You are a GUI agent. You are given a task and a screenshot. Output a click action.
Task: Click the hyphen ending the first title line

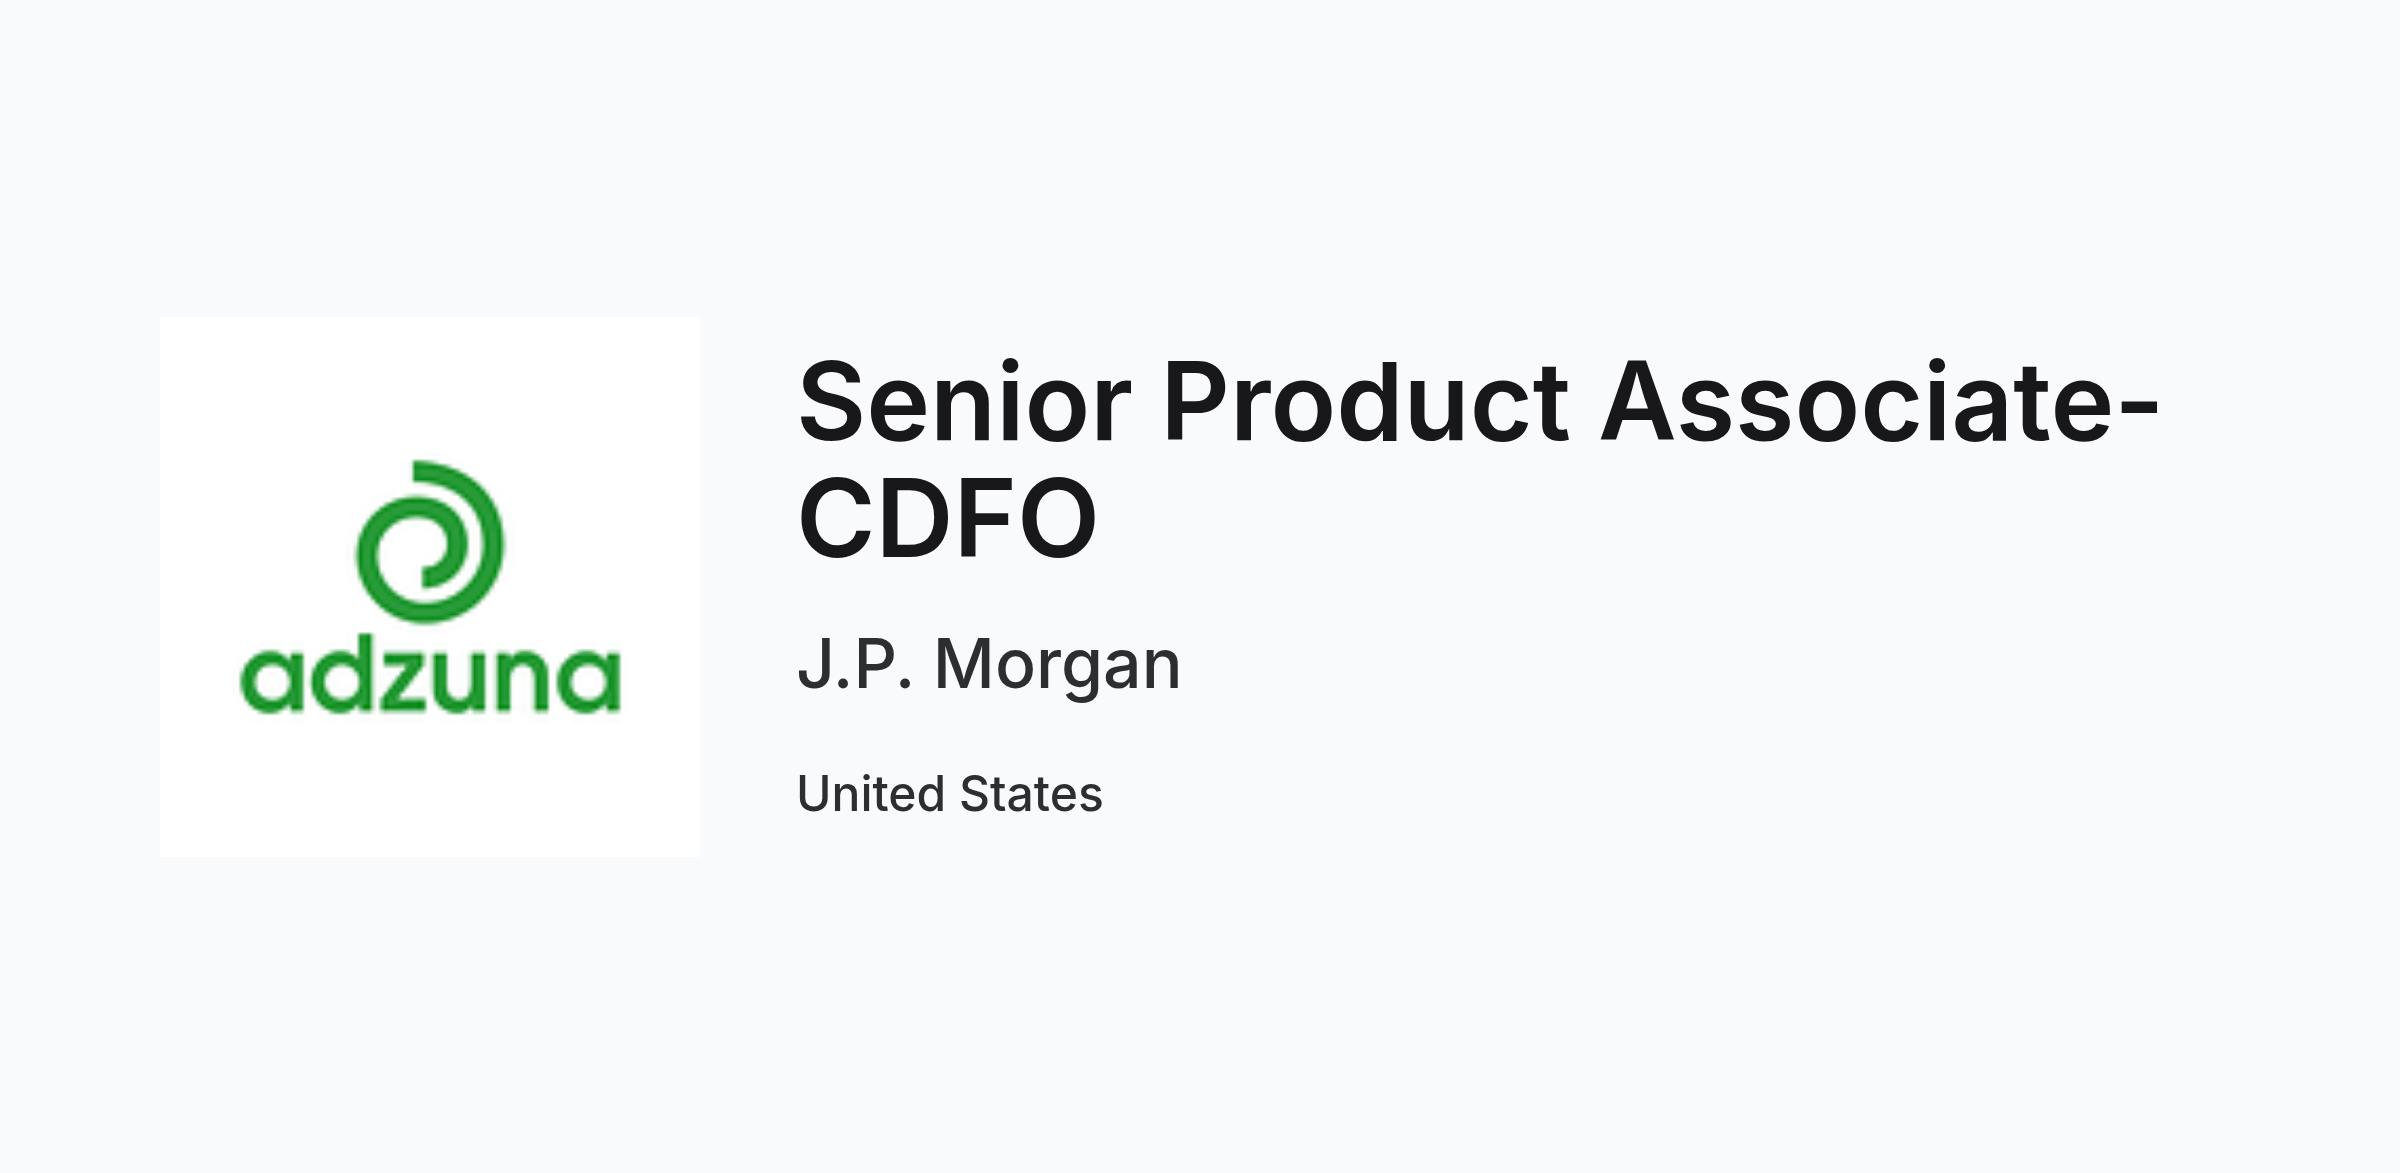(2140, 412)
